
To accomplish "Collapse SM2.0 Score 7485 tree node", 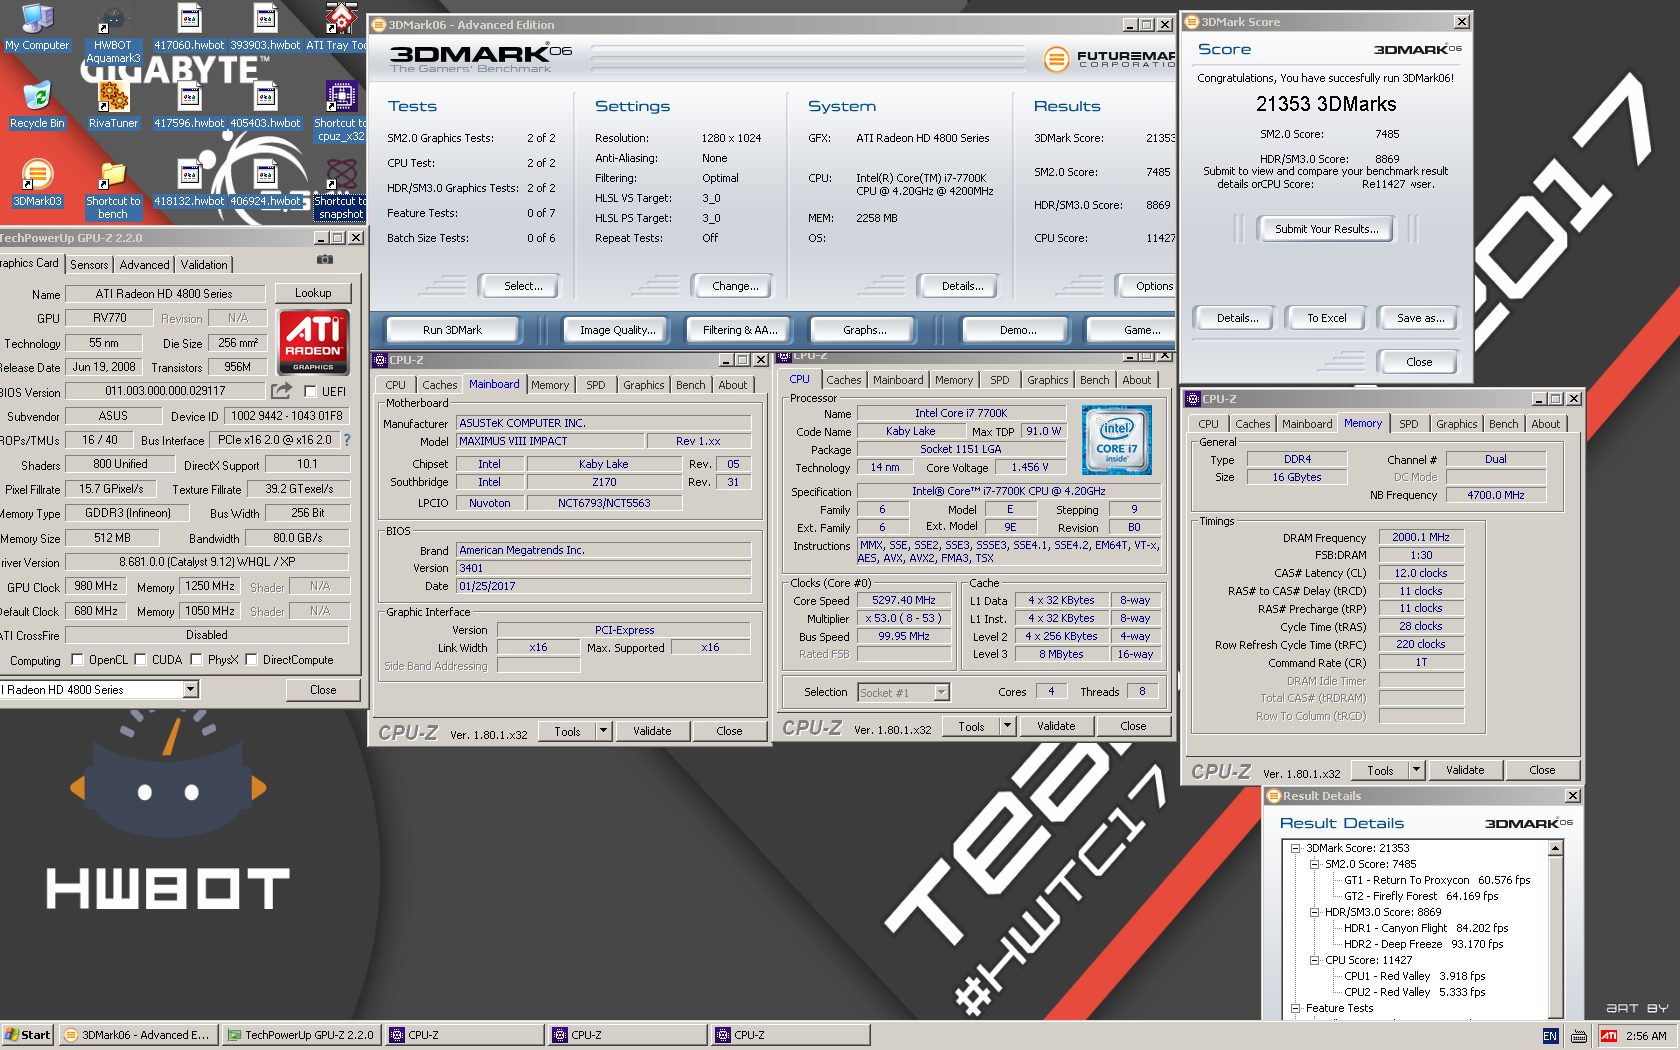I will [1315, 864].
